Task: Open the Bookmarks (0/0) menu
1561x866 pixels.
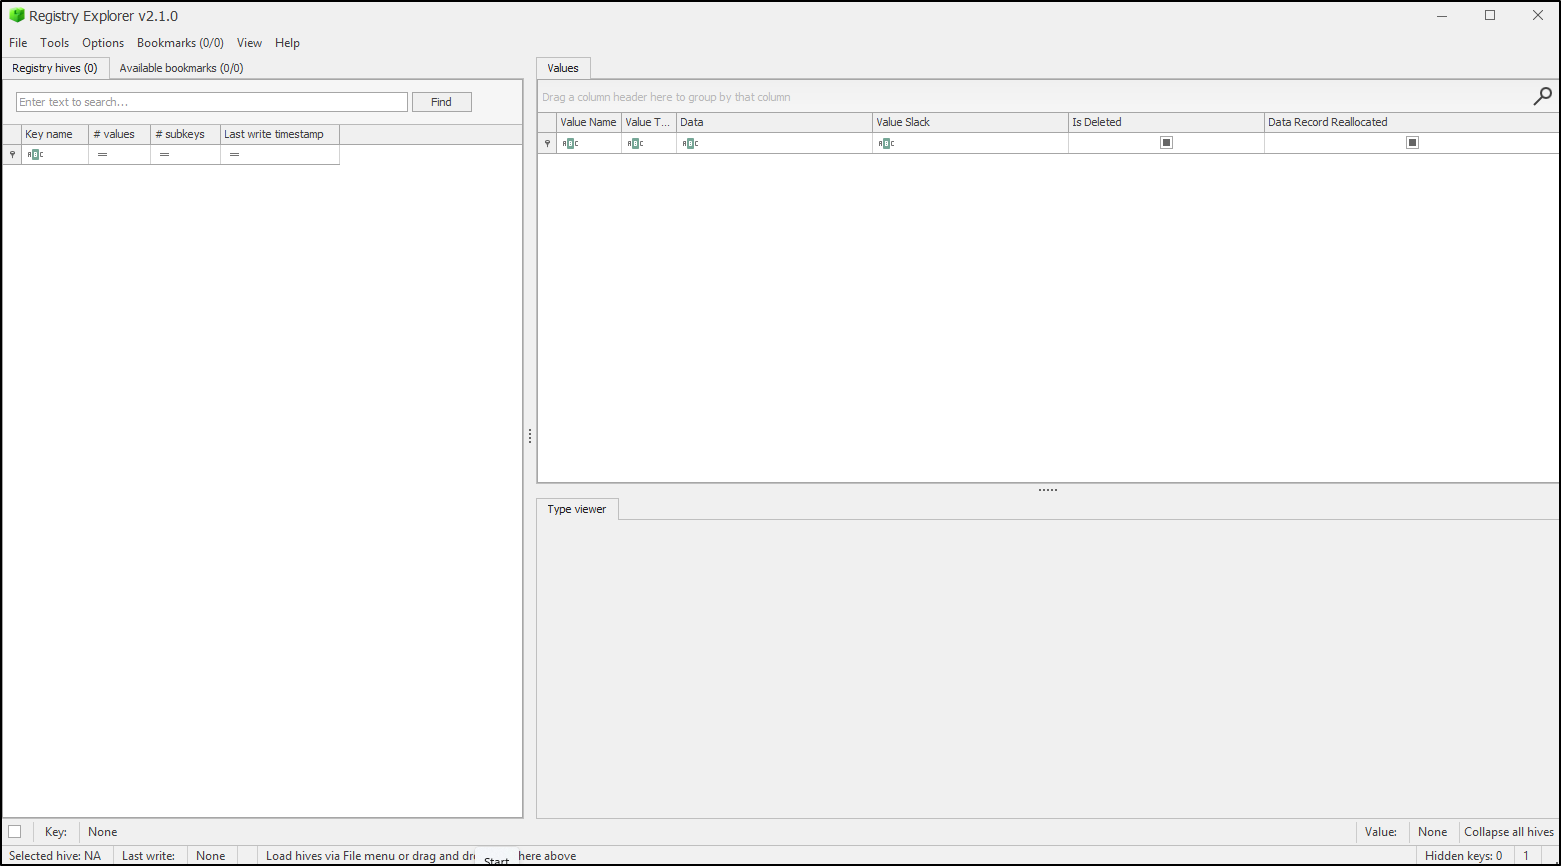Action: pos(180,43)
